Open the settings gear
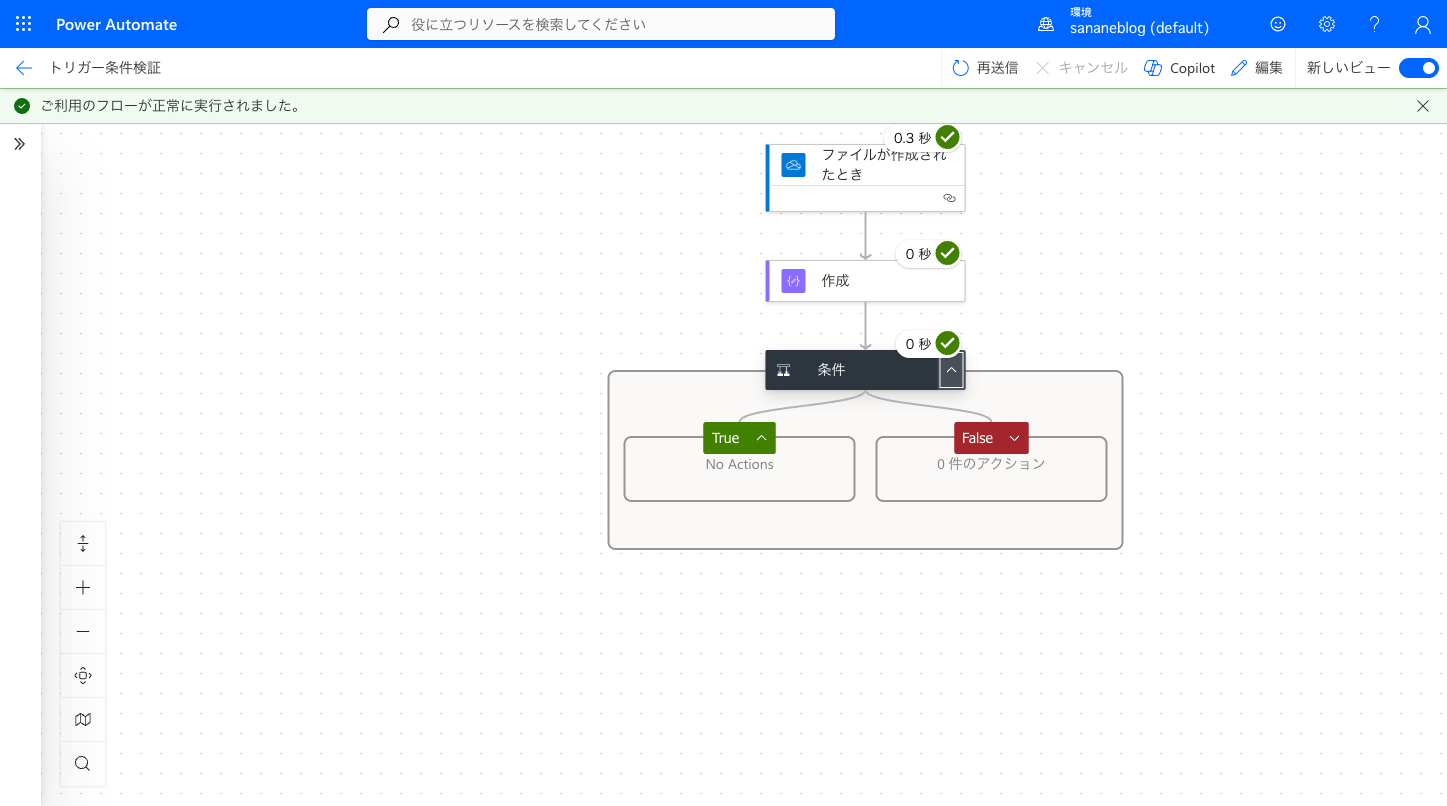 point(1327,24)
